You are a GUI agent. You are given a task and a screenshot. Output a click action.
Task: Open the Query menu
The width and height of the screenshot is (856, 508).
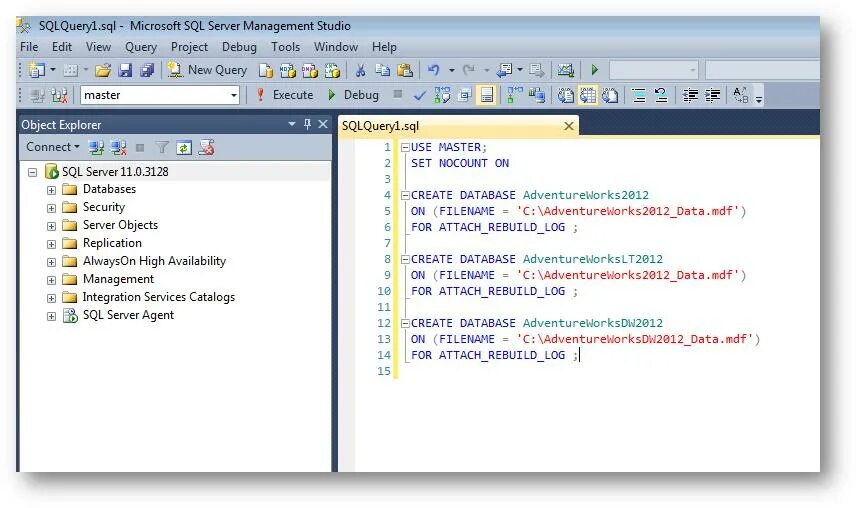(x=141, y=47)
